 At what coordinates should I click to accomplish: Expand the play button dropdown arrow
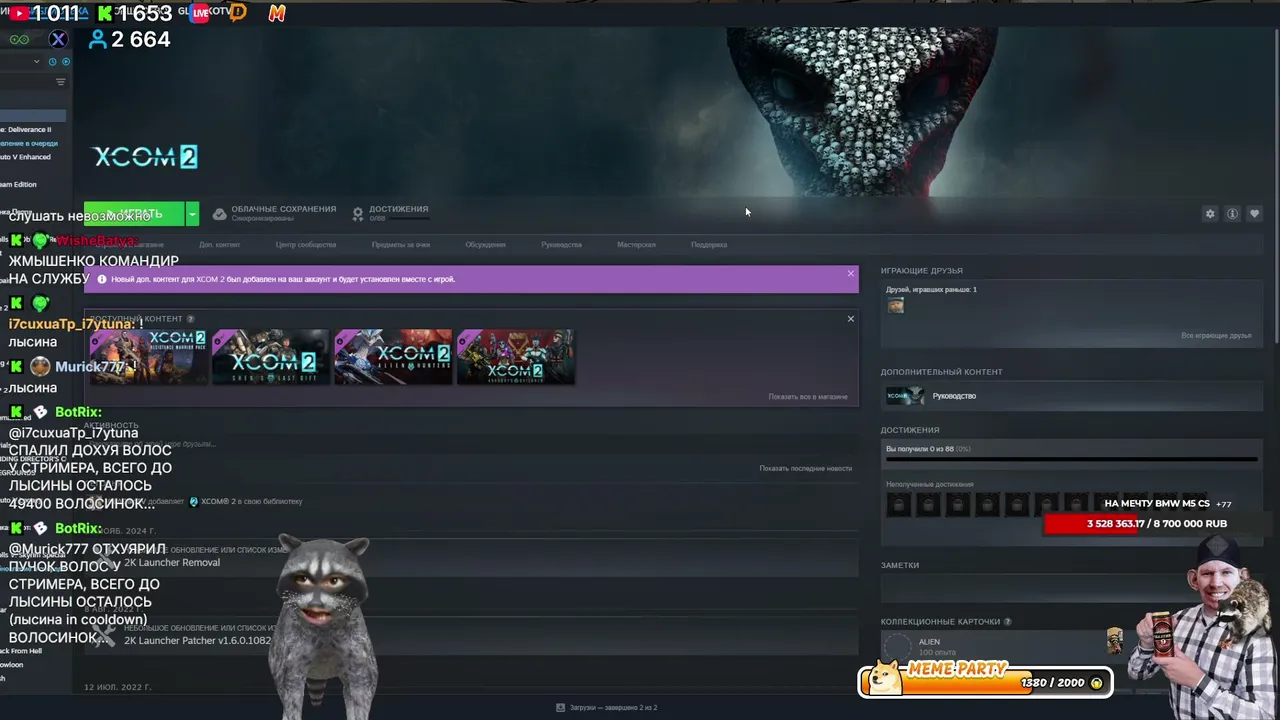pos(192,214)
